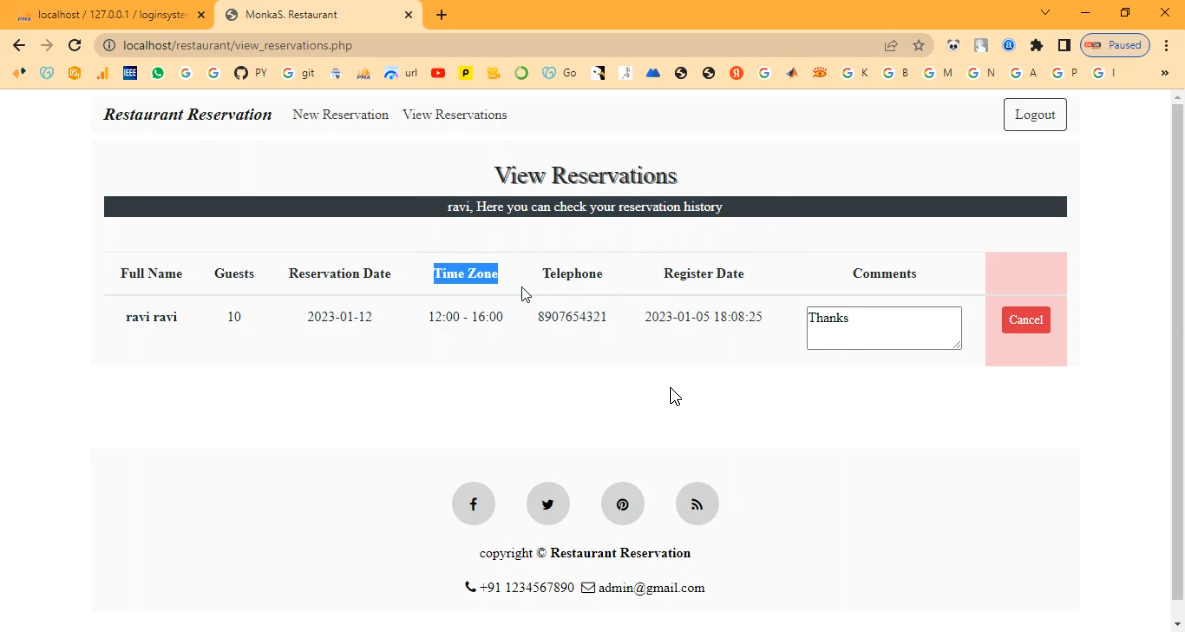Open the Chrome extensions puzzle icon
The width and height of the screenshot is (1185, 632).
pyautogui.click(x=1036, y=45)
